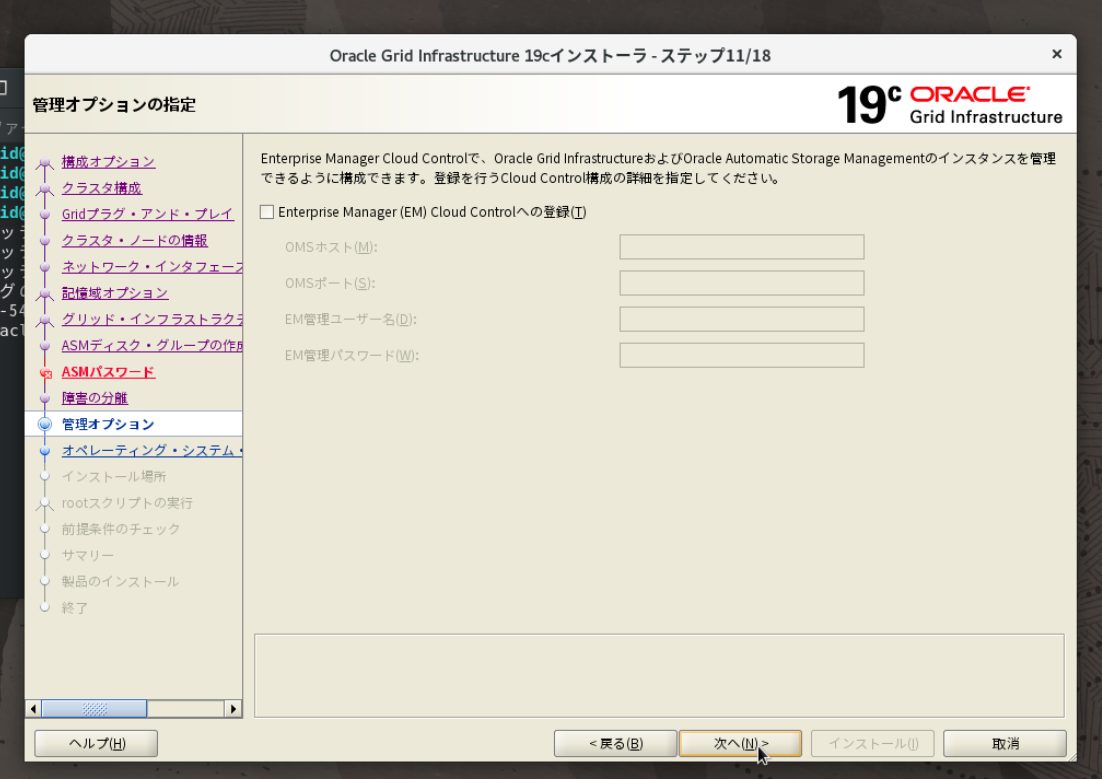Click the right arrow of the sidebar scrollbar
The width and height of the screenshot is (1102, 779).
click(x=233, y=709)
